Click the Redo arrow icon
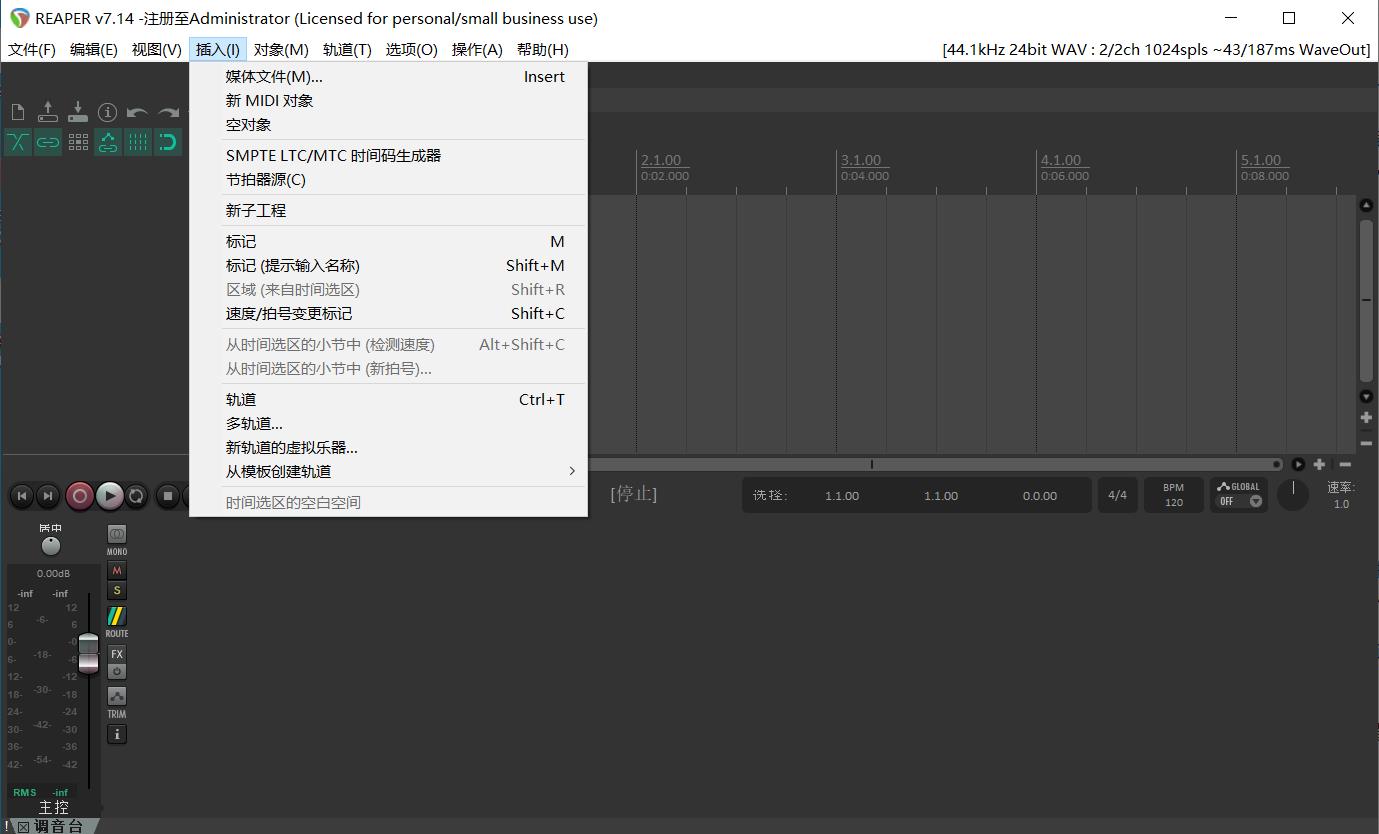Screen dimensions: 1379x834 tap(168, 112)
